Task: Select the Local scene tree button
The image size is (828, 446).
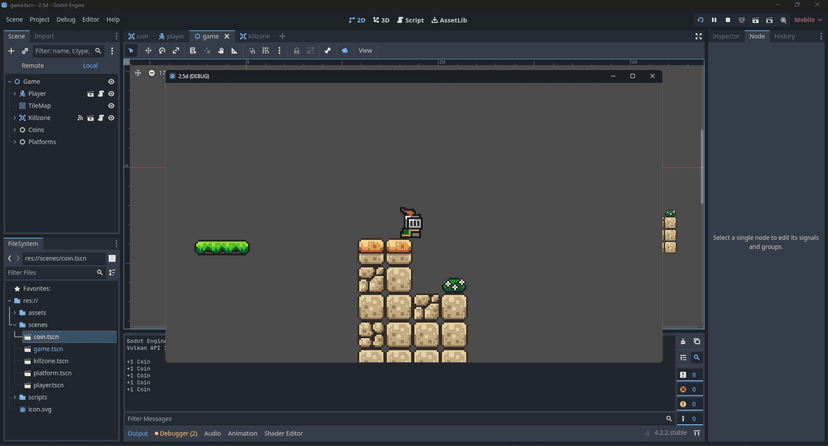Action: coord(90,65)
